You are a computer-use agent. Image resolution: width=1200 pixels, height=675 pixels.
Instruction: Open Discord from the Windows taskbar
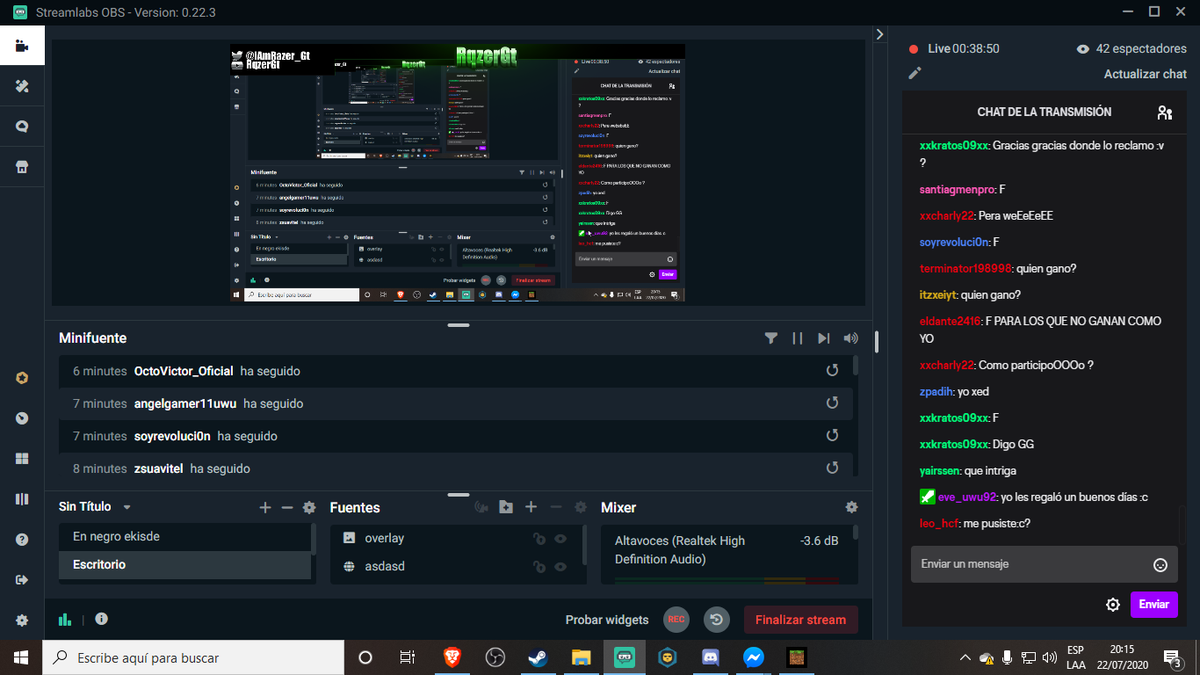click(711, 658)
